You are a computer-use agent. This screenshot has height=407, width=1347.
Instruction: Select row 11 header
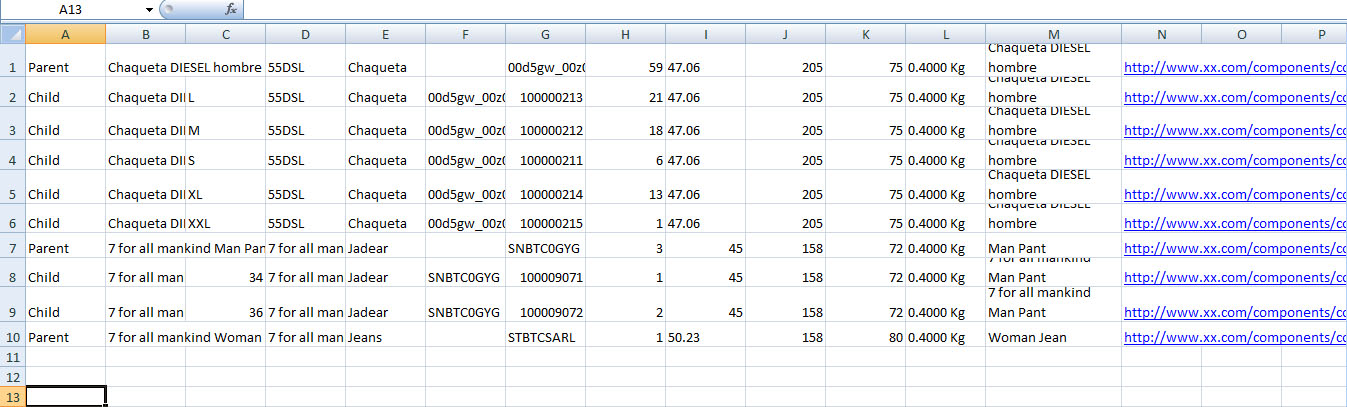(12, 357)
